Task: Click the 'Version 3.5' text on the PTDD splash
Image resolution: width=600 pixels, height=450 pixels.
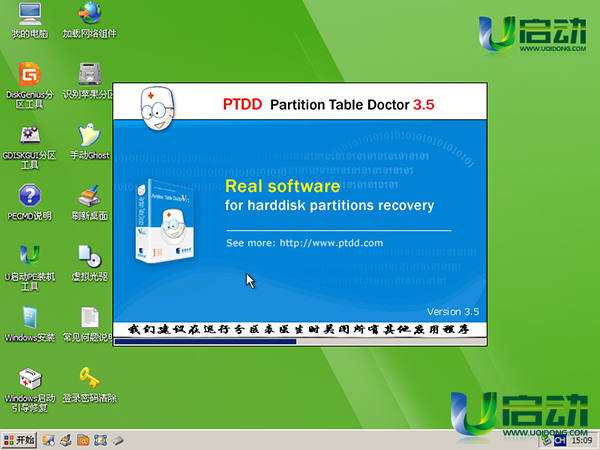Action: click(453, 312)
